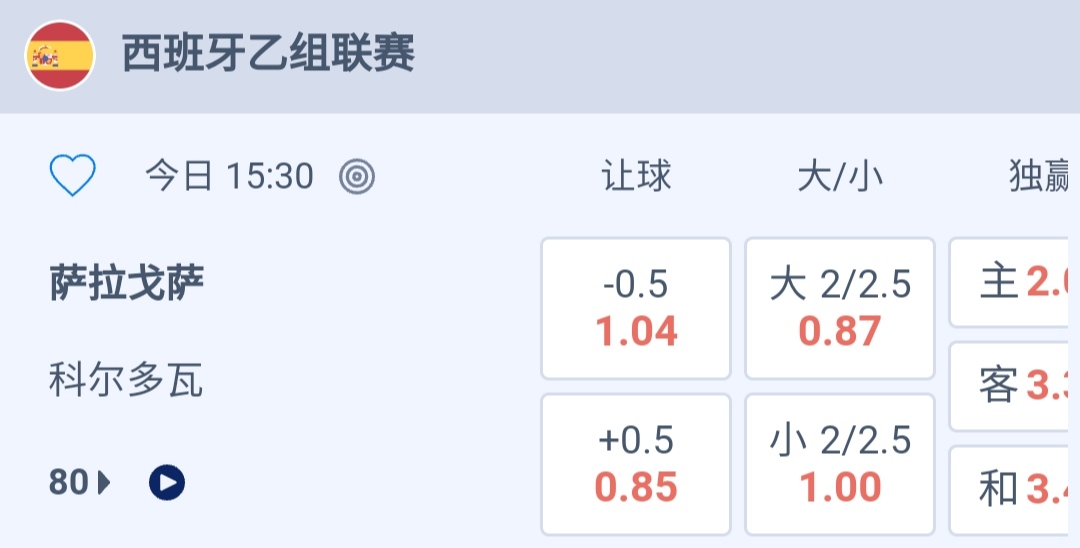Viewport: 1080px width, 548px height.
Task: Open the 西班牙乙组联赛 league title
Action: click(x=268, y=54)
